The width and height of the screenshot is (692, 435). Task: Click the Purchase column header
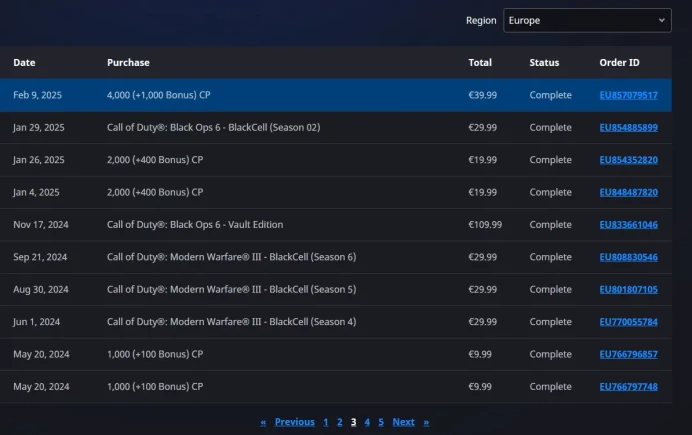tap(128, 63)
